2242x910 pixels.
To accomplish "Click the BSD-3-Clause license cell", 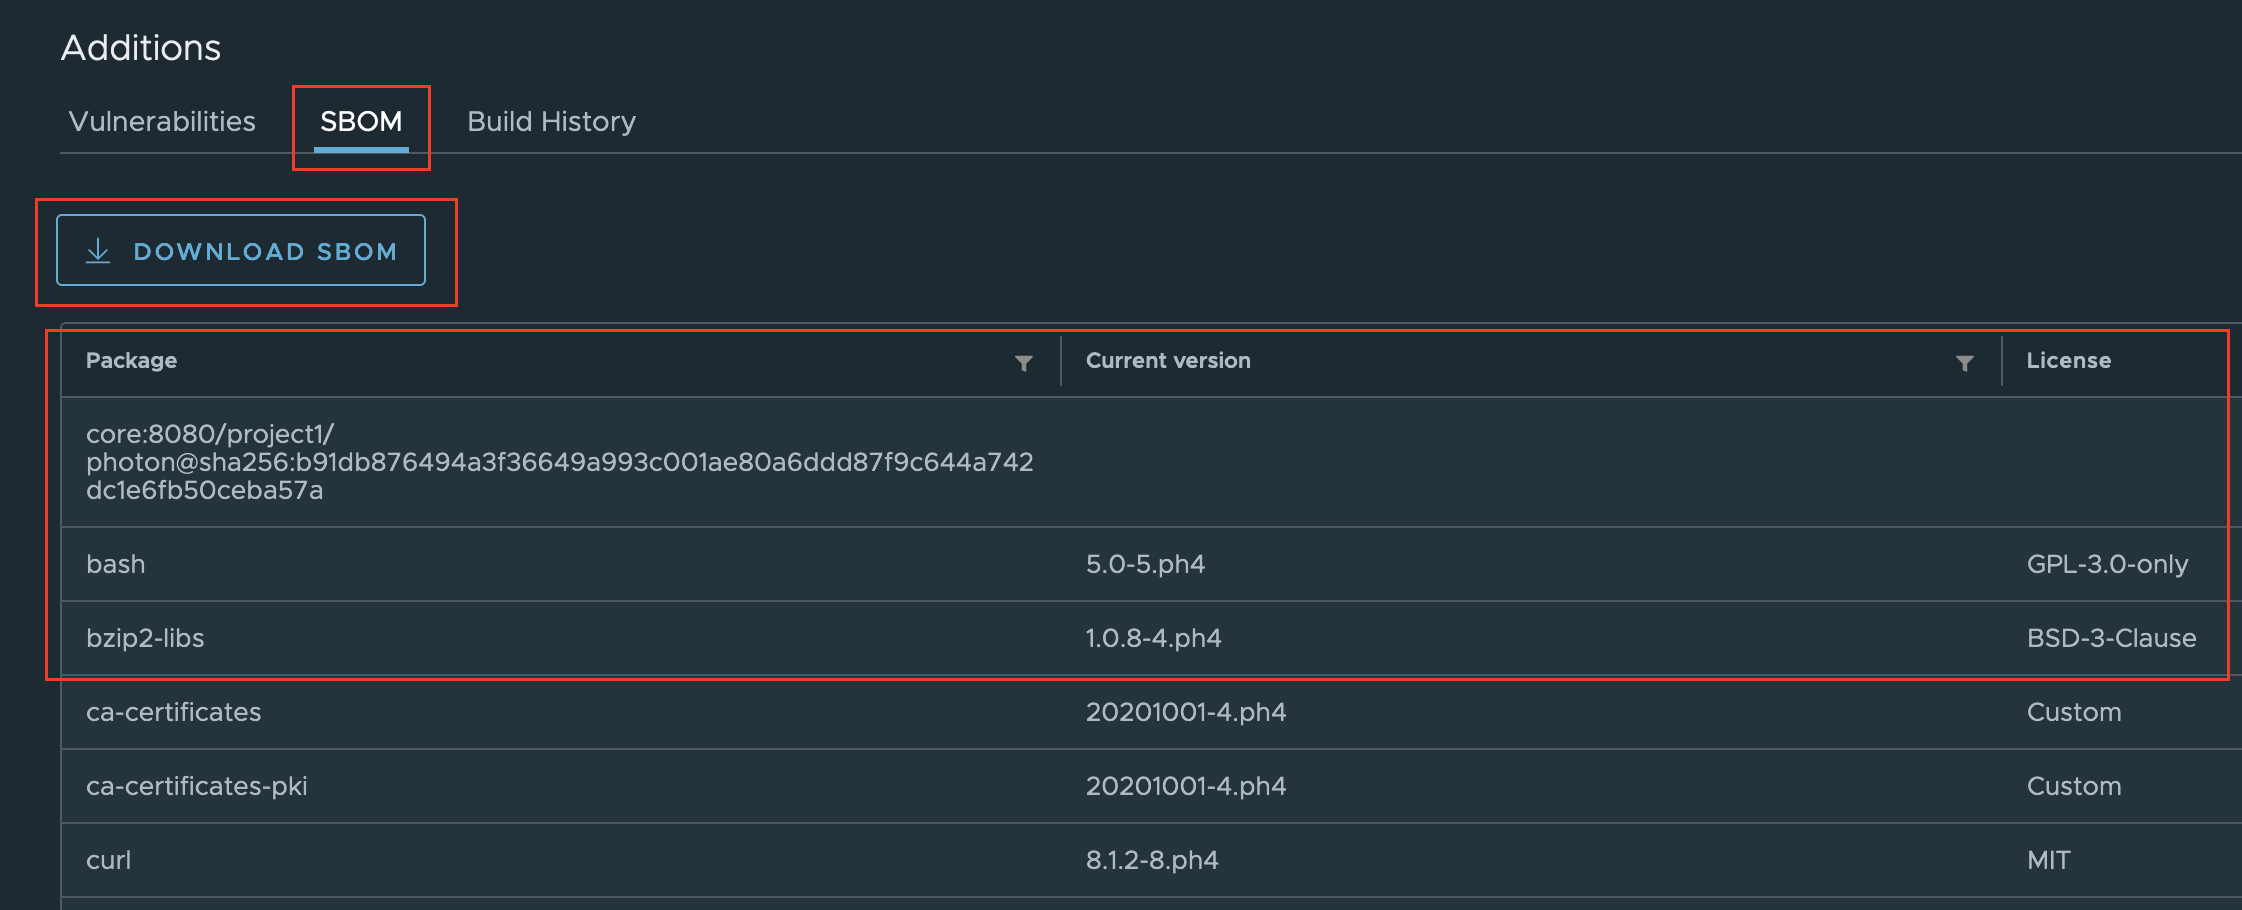I will click(x=2111, y=638).
